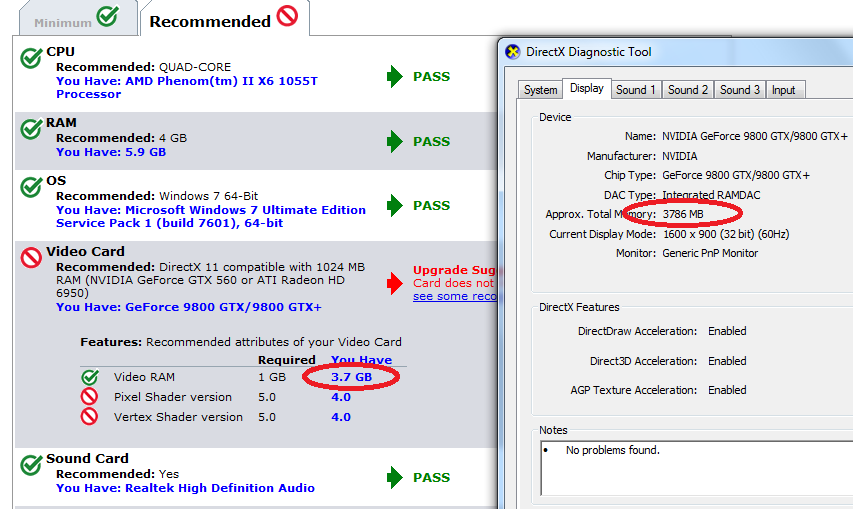Click the Direct3D Acceleration 'Enabled' value
Screen dimensions: 853x509
click(x=727, y=361)
